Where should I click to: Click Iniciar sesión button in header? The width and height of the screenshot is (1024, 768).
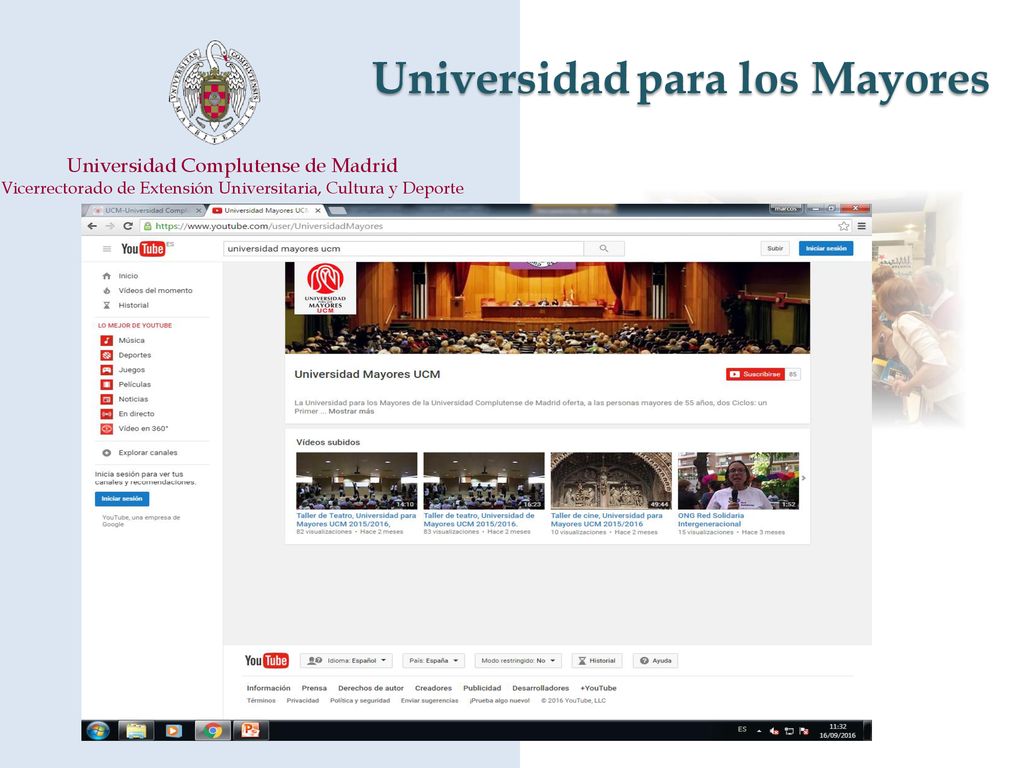coord(826,249)
